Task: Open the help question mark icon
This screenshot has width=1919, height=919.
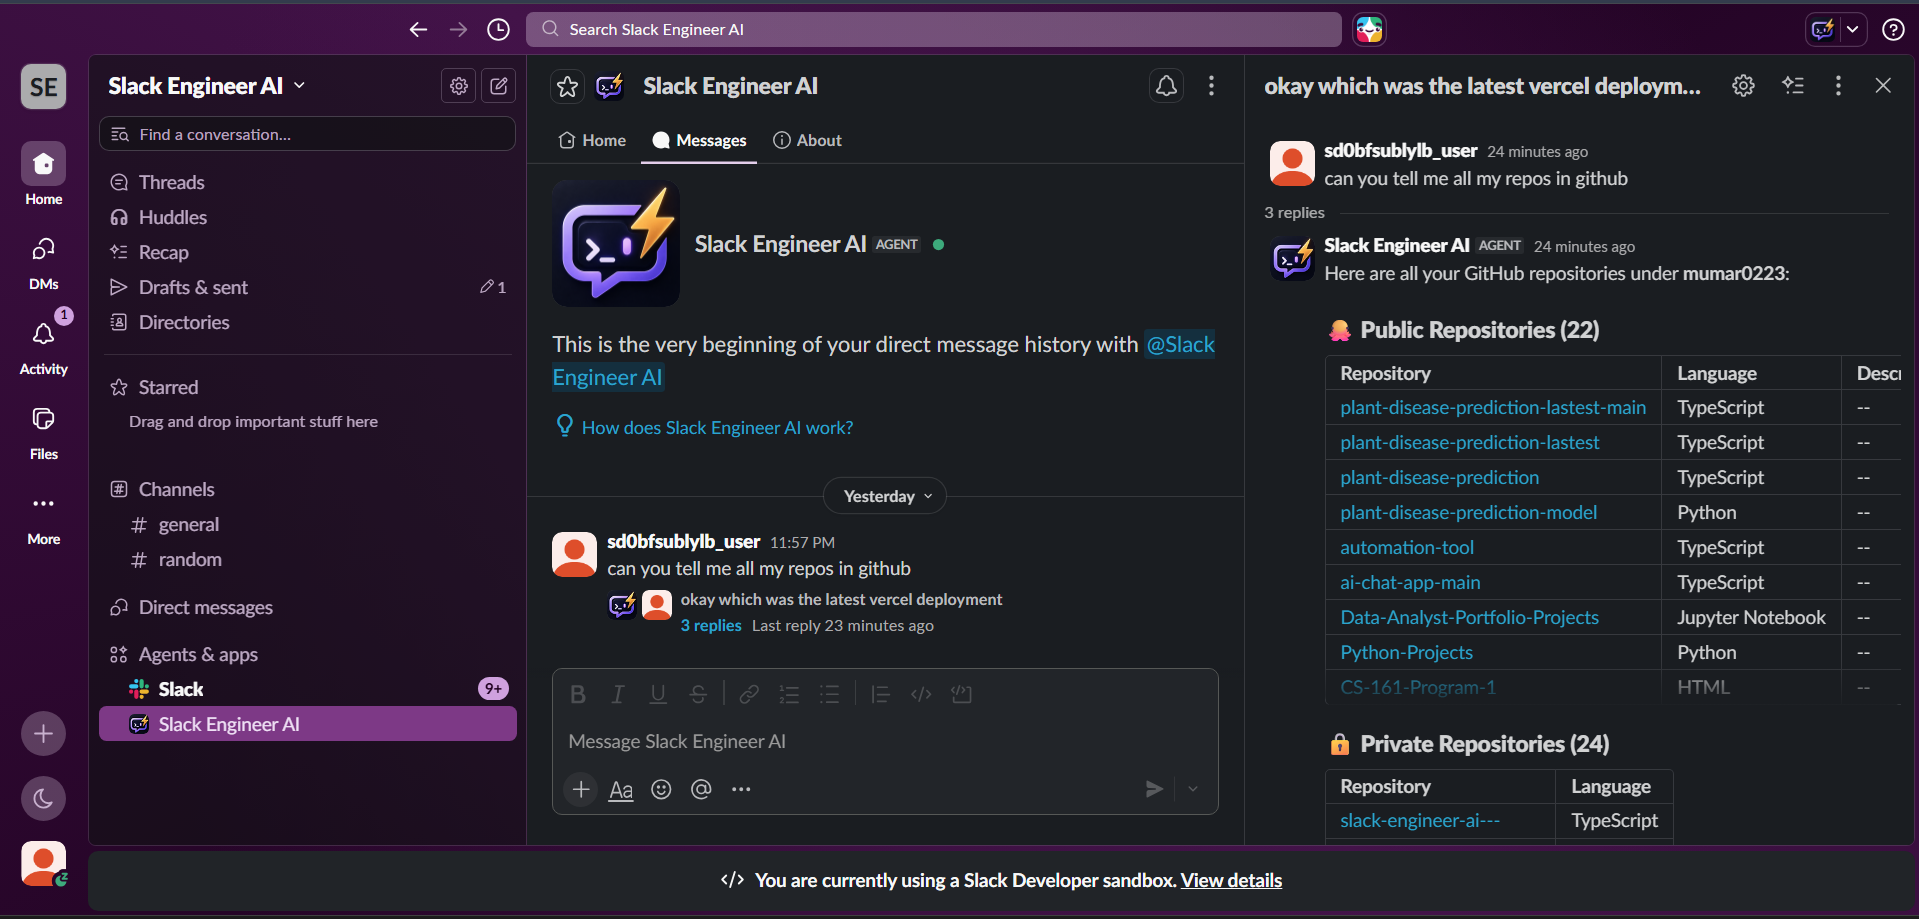Action: [1893, 30]
